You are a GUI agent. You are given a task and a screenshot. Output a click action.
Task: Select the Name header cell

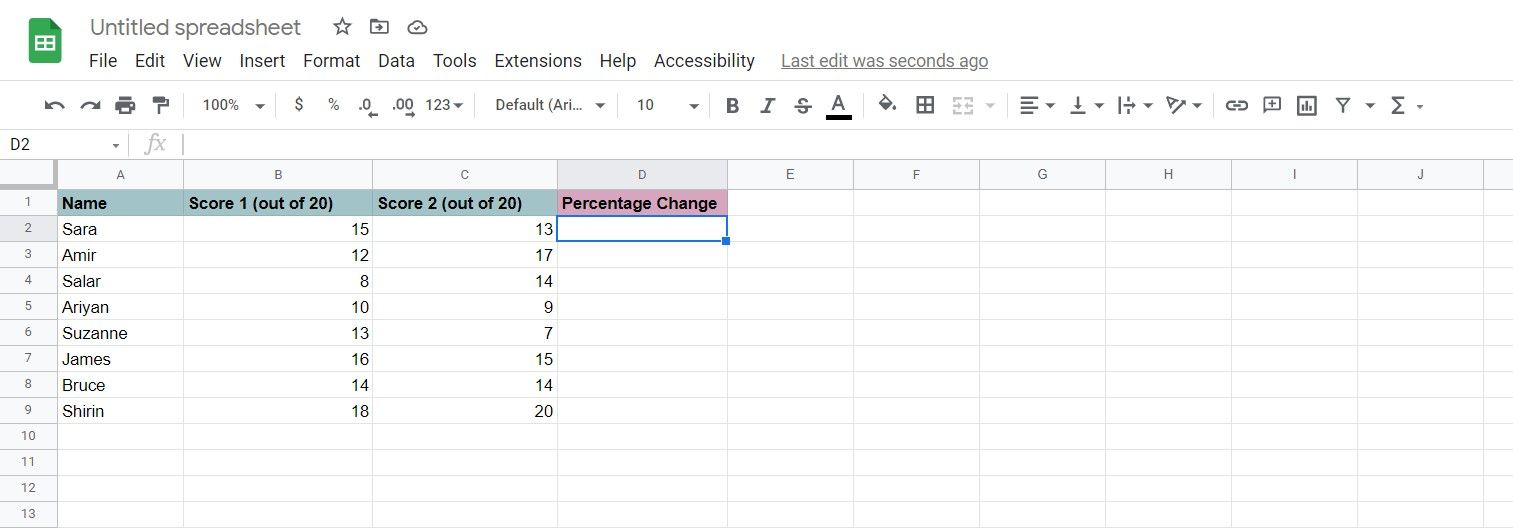pos(121,203)
